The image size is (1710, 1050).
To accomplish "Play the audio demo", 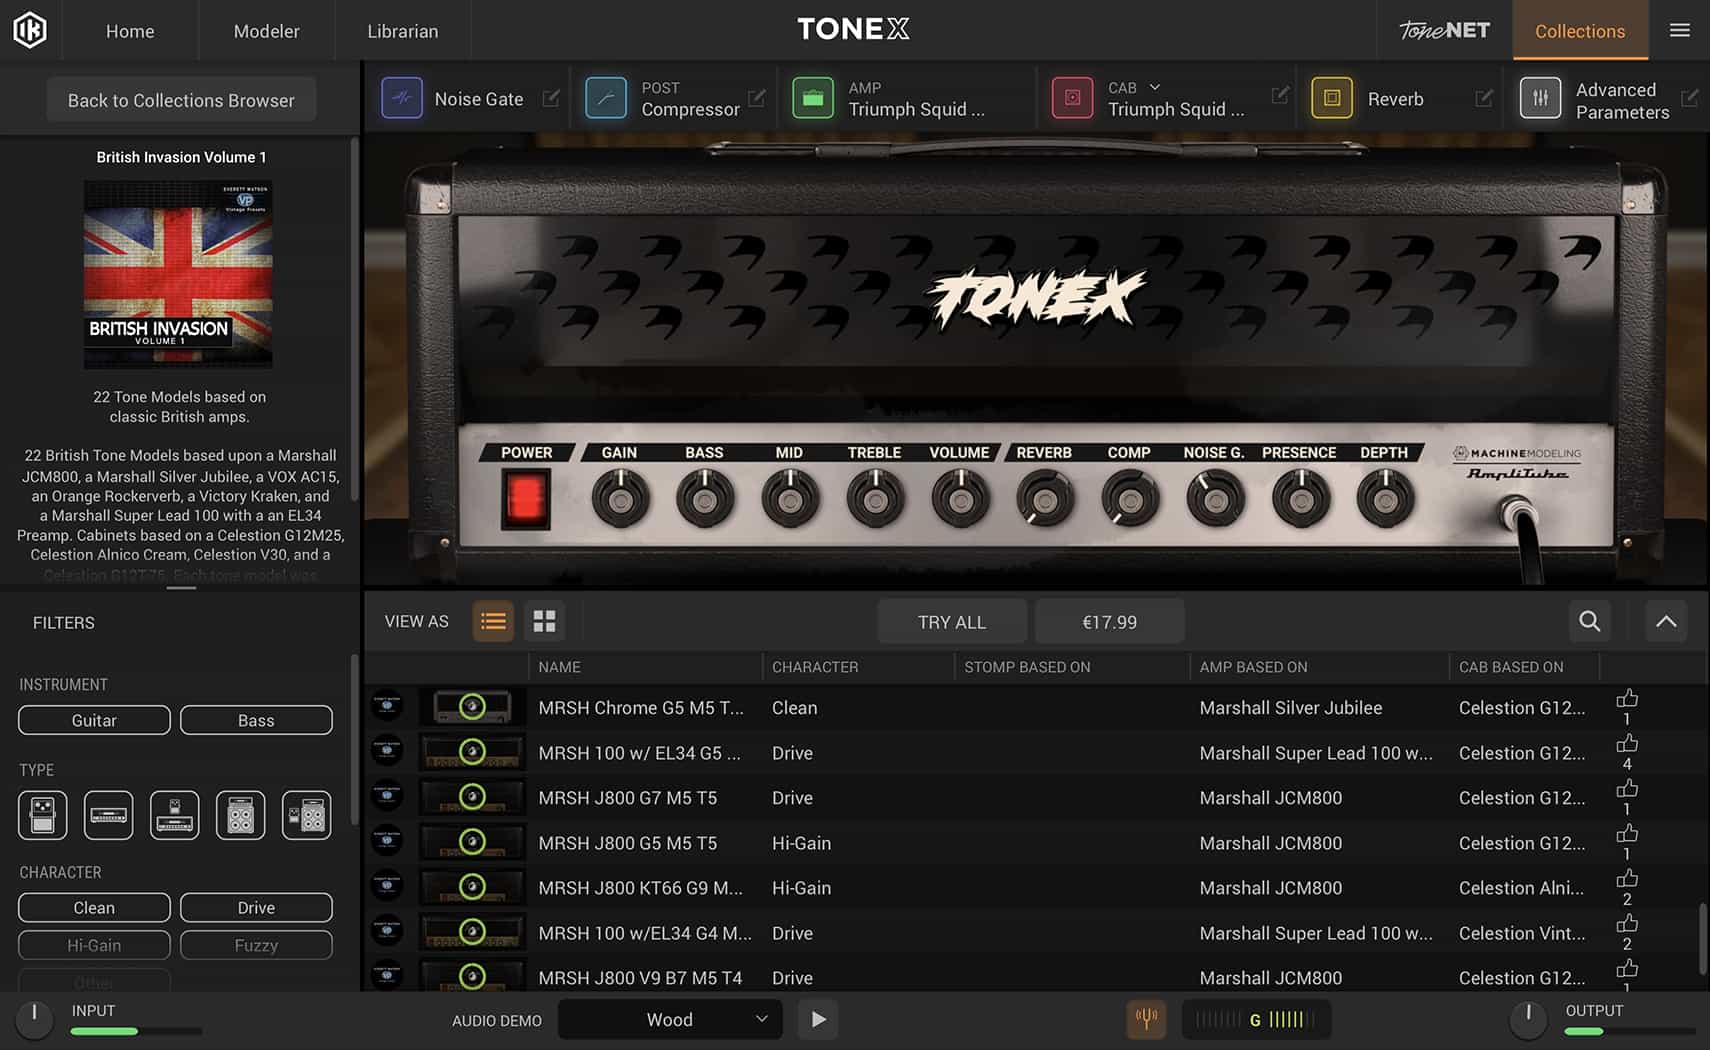I will 818,1019.
